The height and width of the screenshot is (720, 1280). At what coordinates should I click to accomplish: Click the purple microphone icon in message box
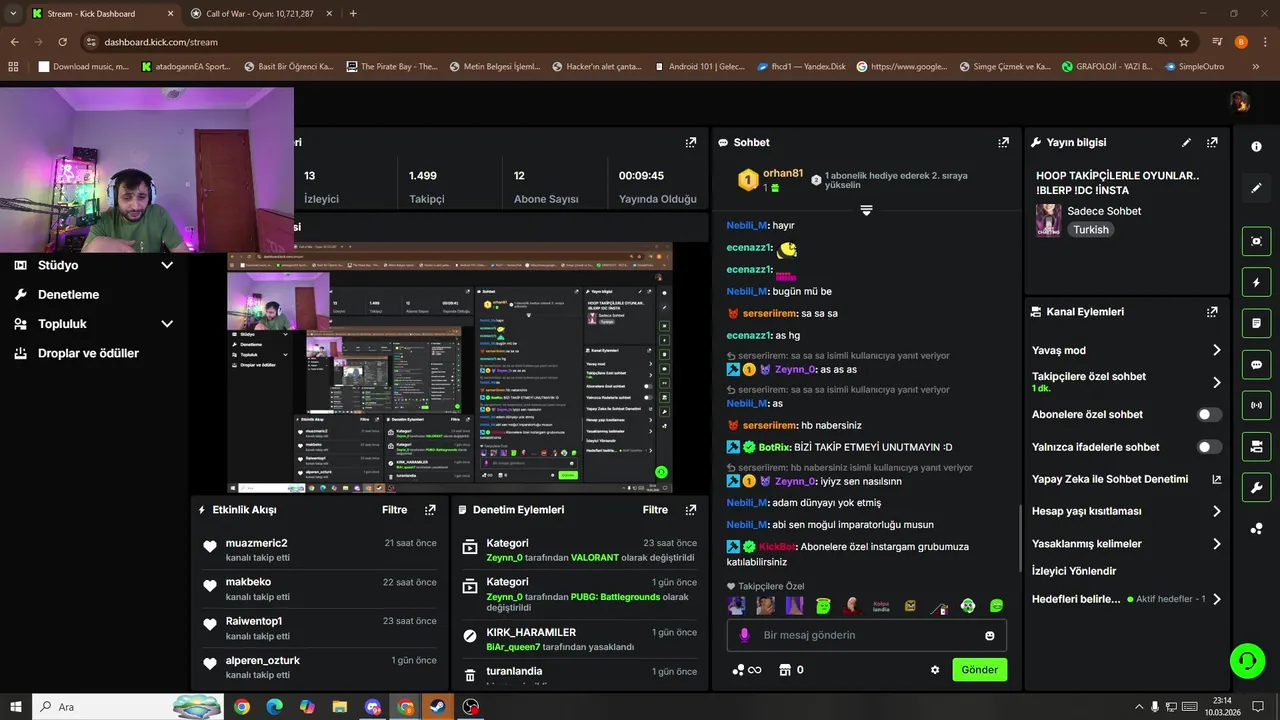(743, 635)
